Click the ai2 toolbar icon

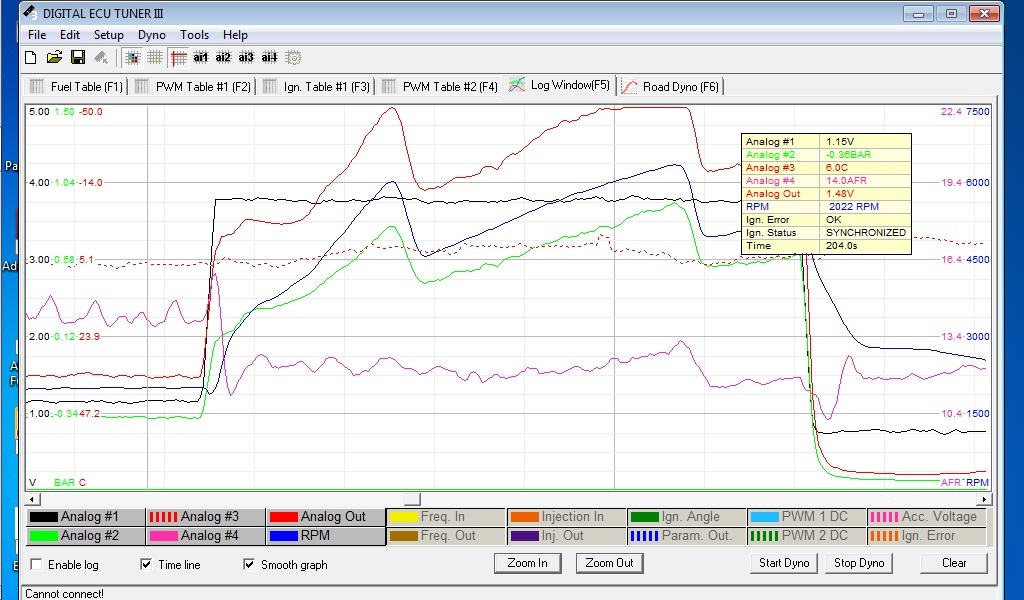pos(223,58)
